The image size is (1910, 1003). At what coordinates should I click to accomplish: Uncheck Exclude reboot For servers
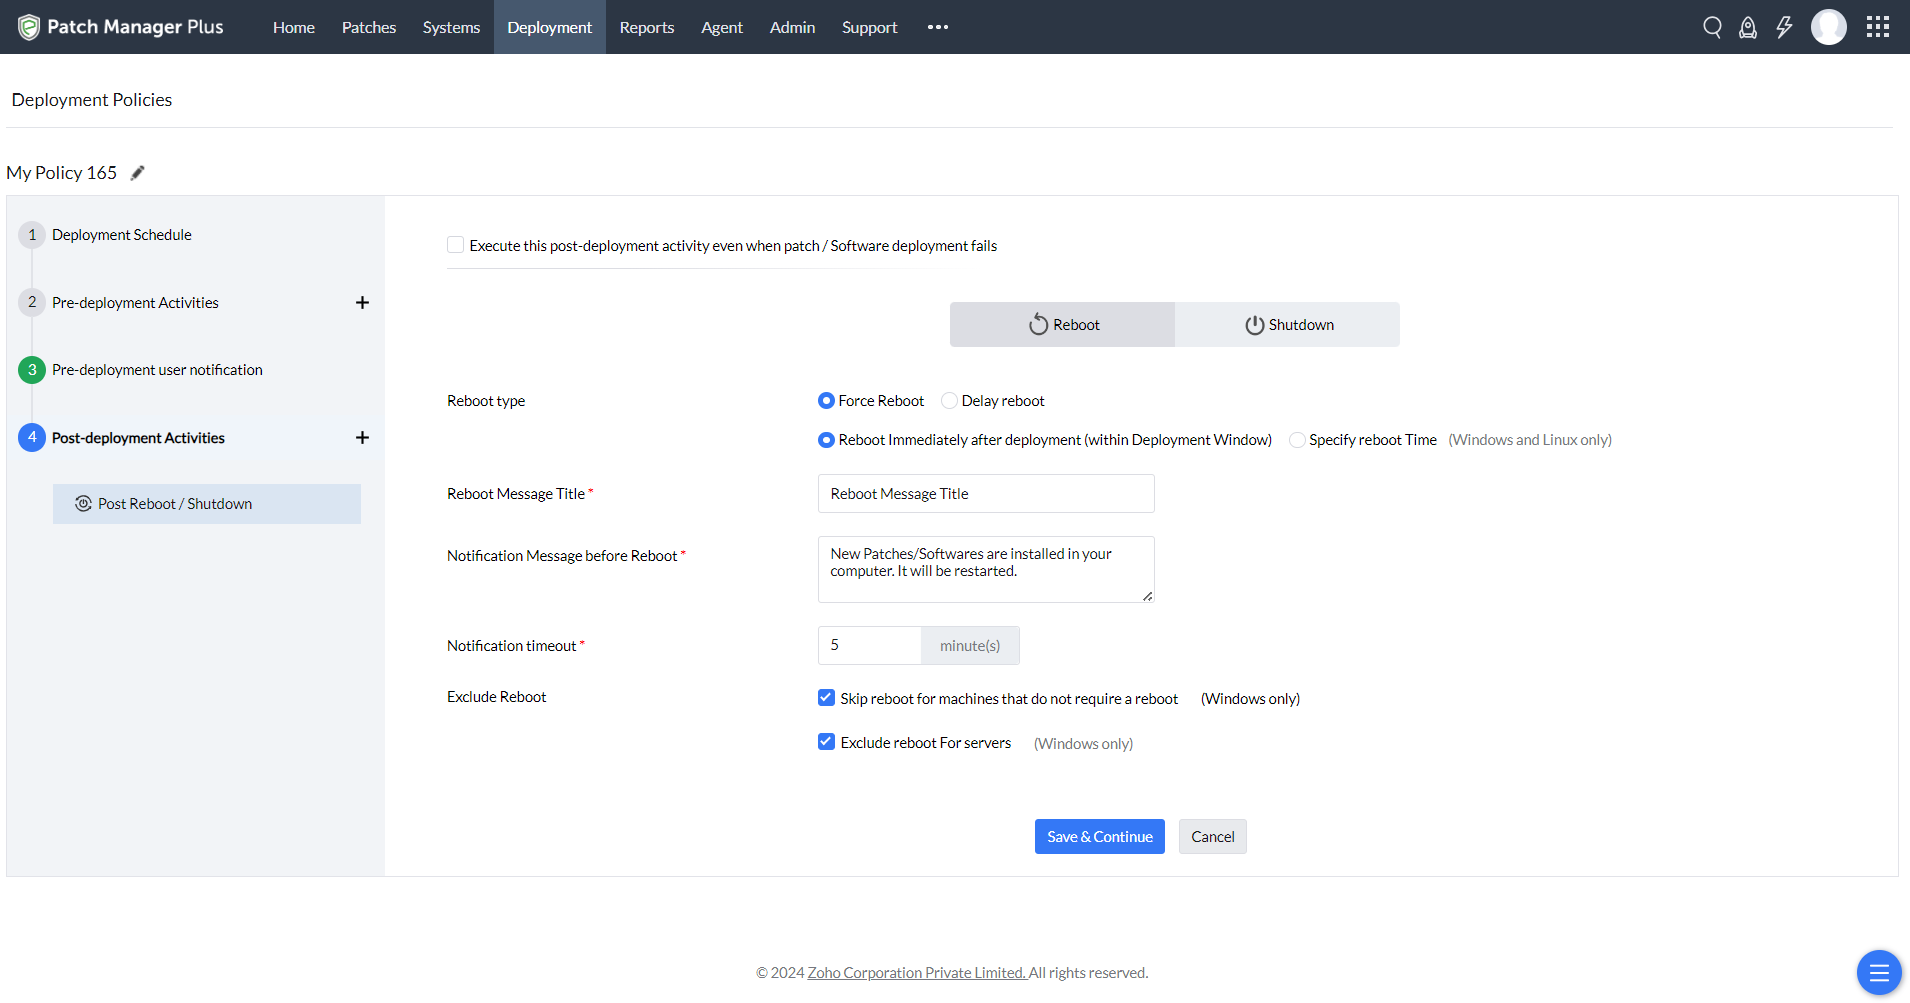[826, 742]
